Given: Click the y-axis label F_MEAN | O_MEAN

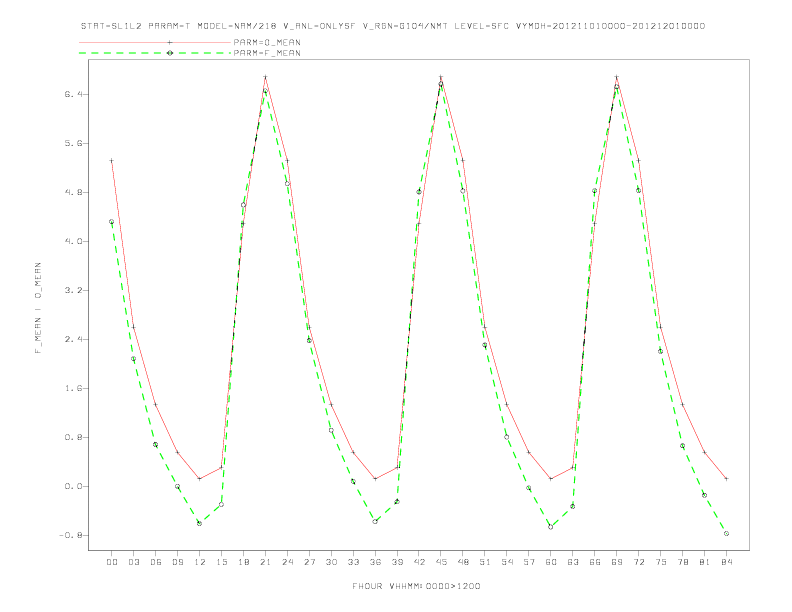Looking at the screenshot, I should pyautogui.click(x=38, y=308).
